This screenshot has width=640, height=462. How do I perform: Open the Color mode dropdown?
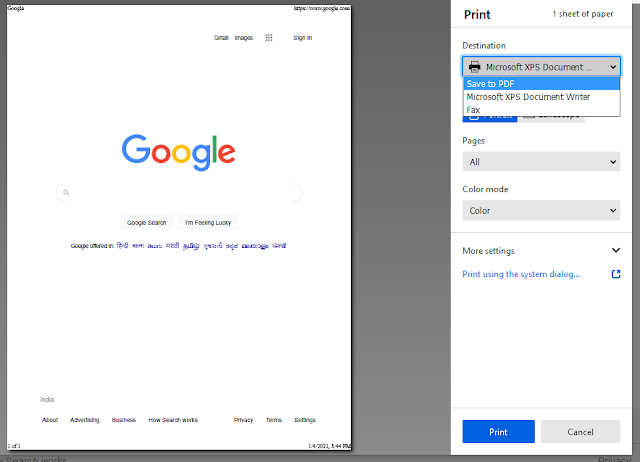point(541,210)
